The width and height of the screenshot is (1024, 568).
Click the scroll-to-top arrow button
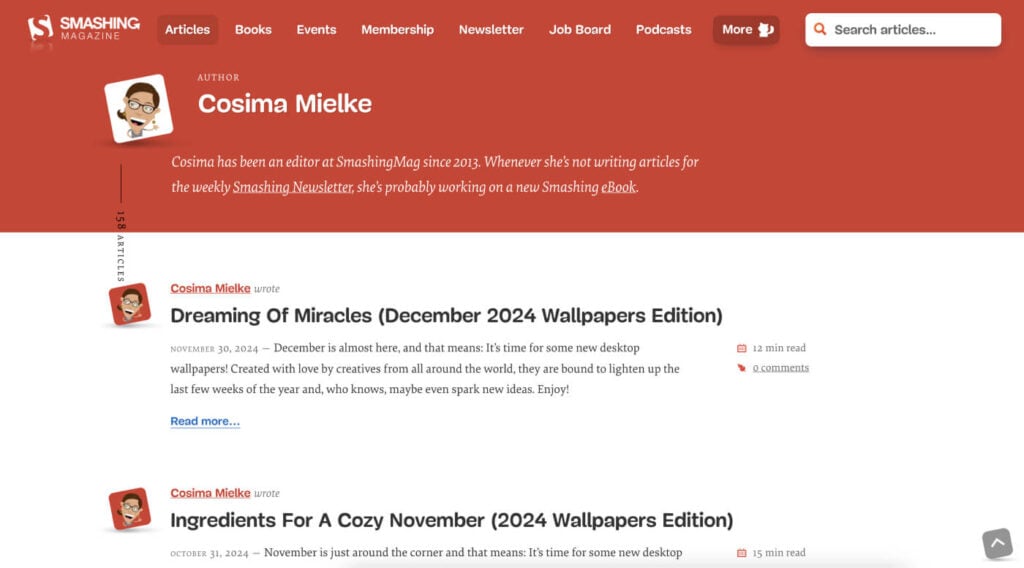tap(997, 543)
